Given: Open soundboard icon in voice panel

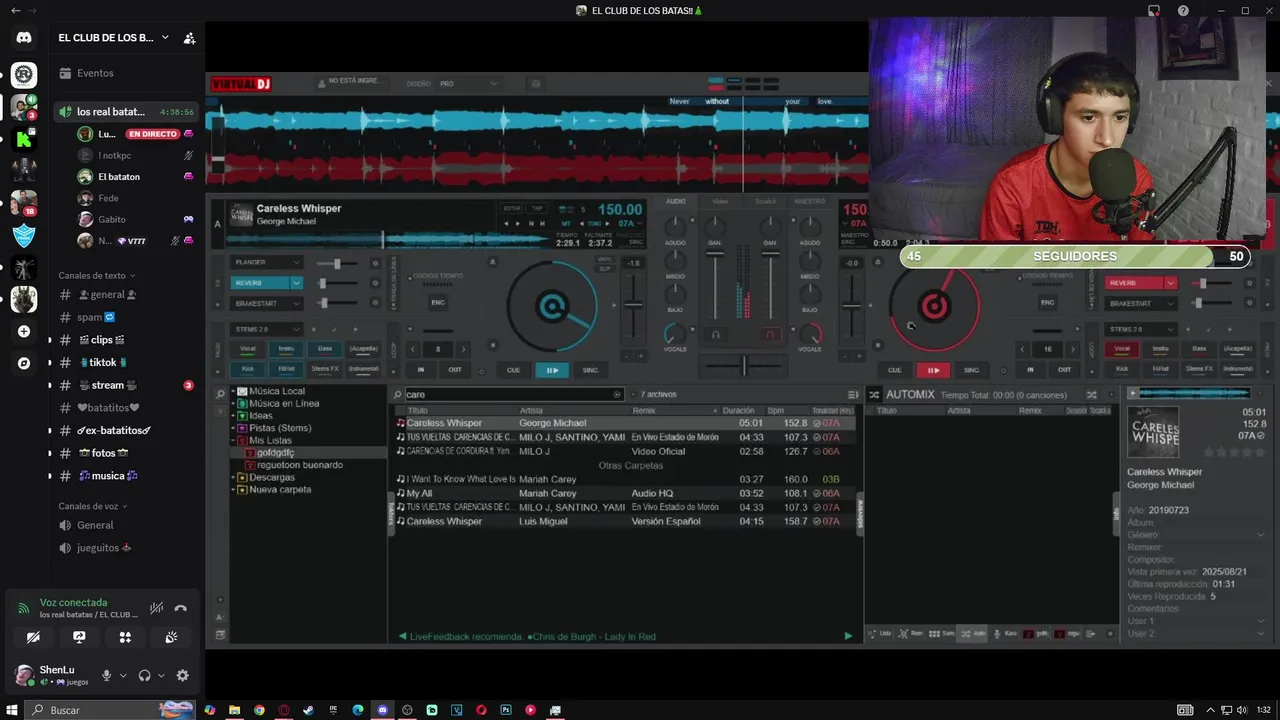Looking at the screenshot, I should tap(171, 637).
